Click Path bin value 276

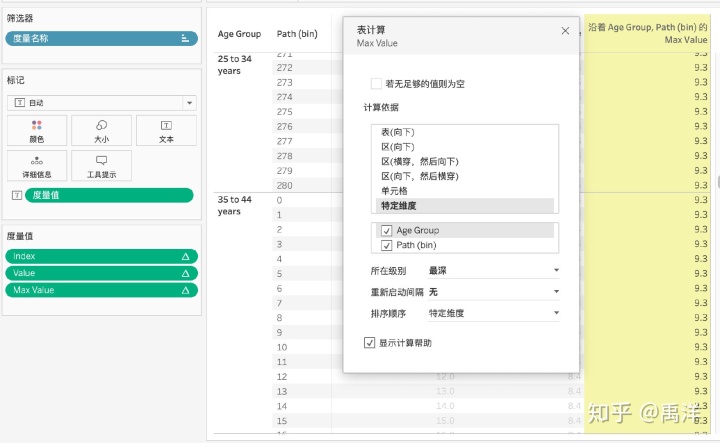[x=285, y=127]
